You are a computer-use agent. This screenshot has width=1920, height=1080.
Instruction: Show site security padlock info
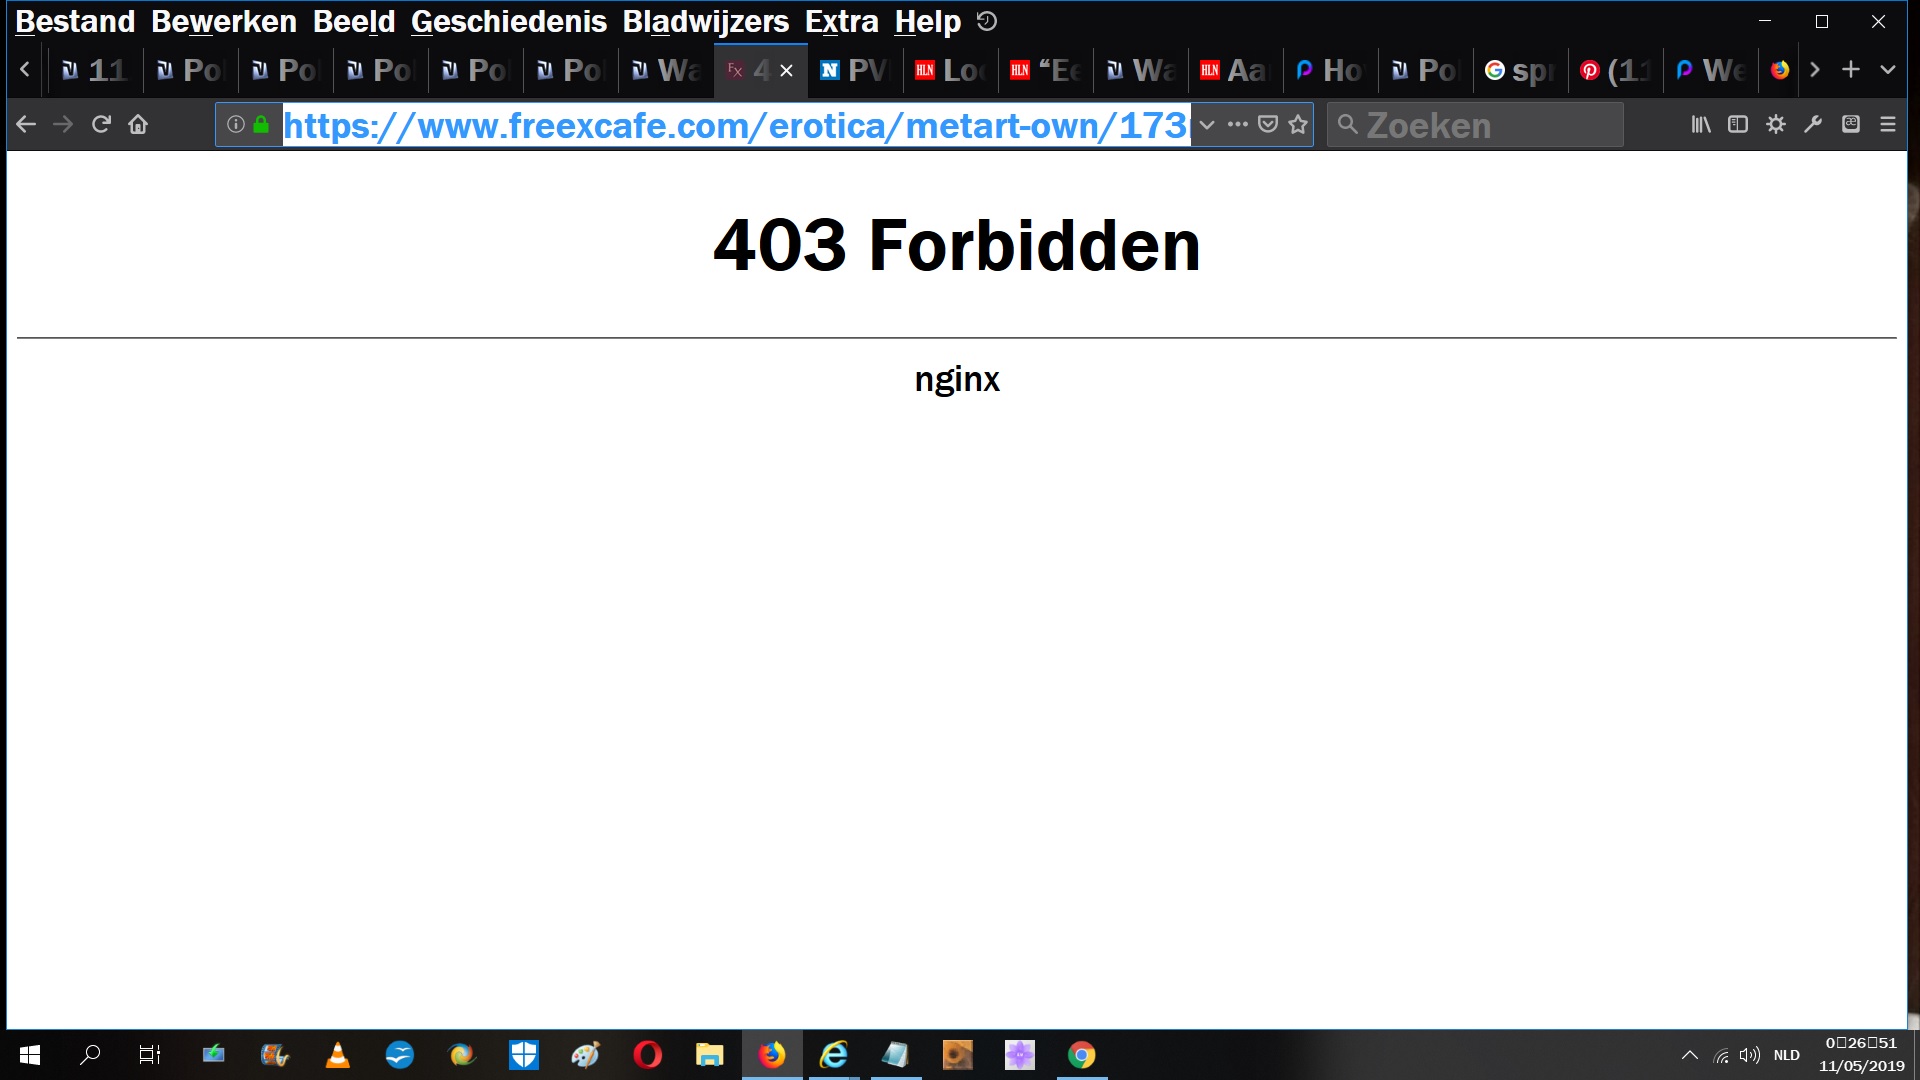click(261, 124)
